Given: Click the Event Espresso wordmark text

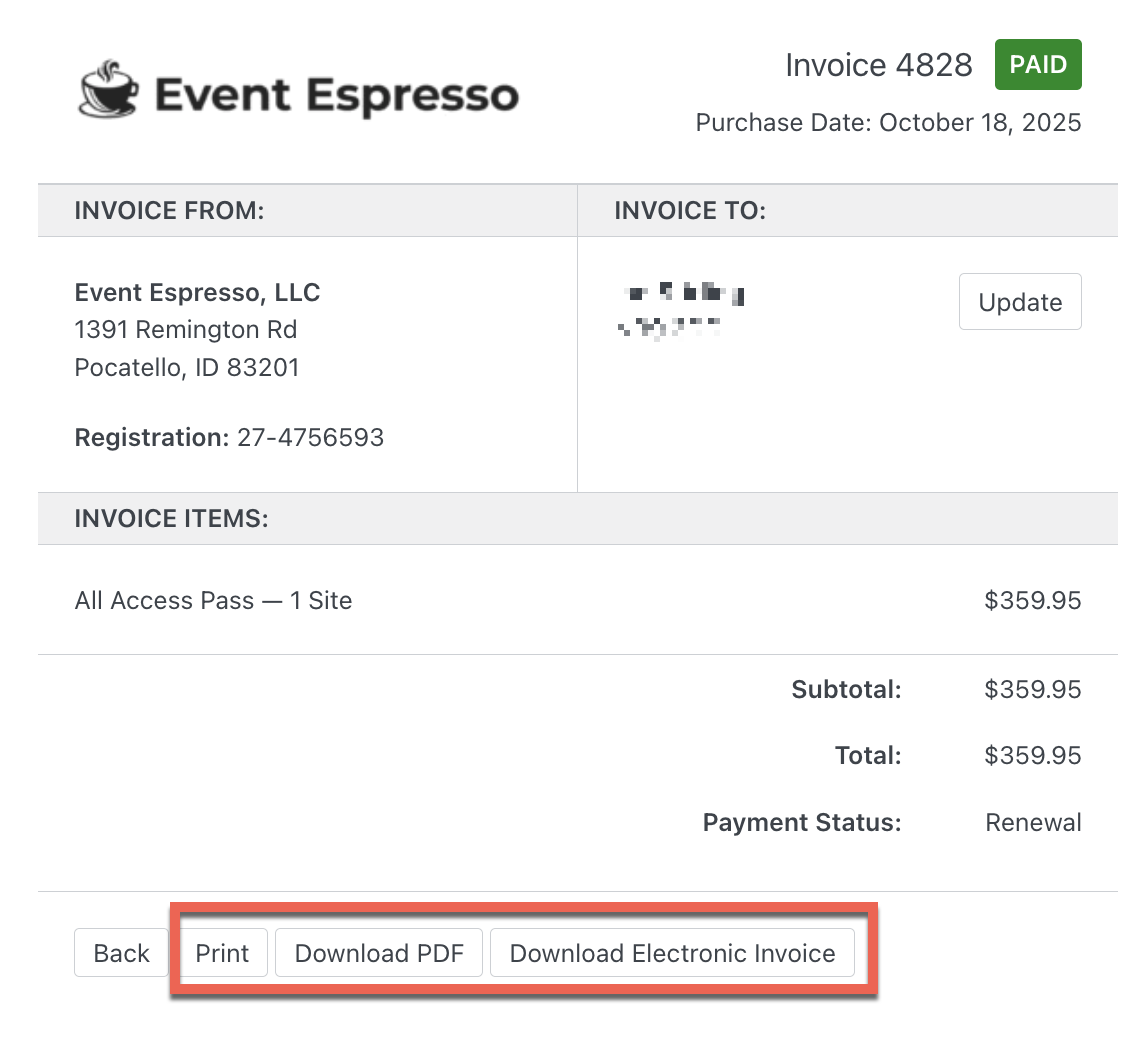Looking at the screenshot, I should click(337, 96).
